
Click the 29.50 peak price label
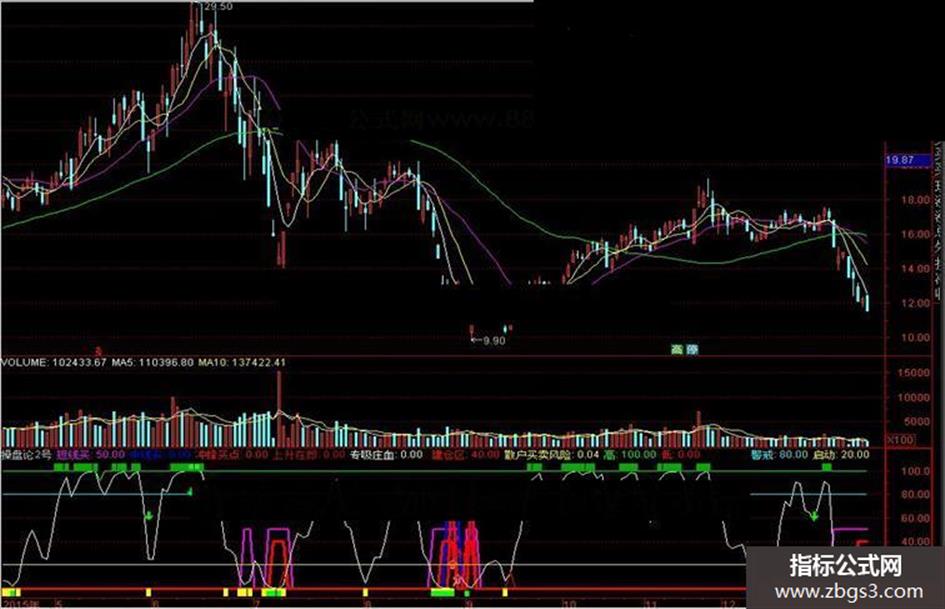218,7
